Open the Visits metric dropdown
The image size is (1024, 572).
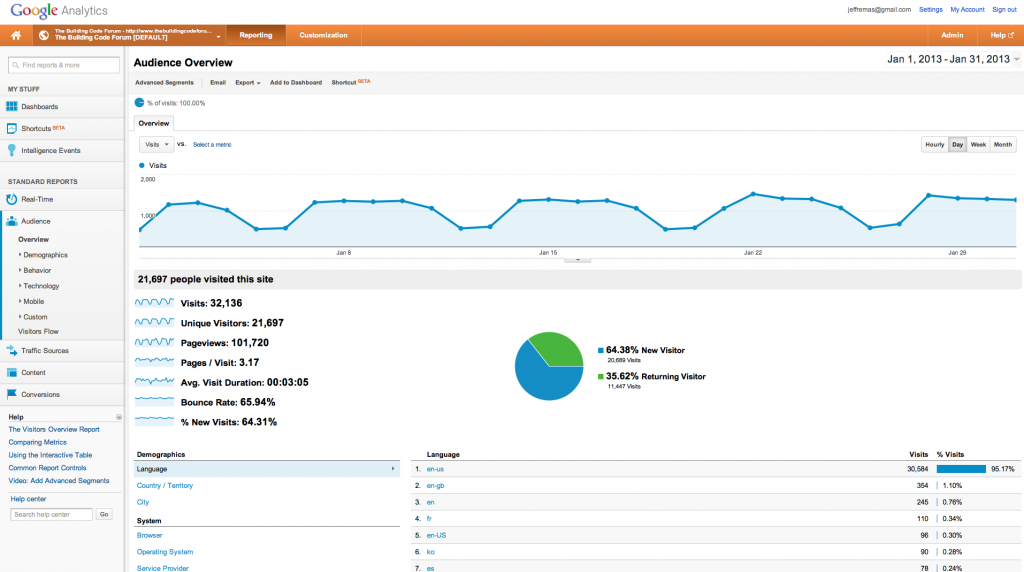(x=156, y=145)
